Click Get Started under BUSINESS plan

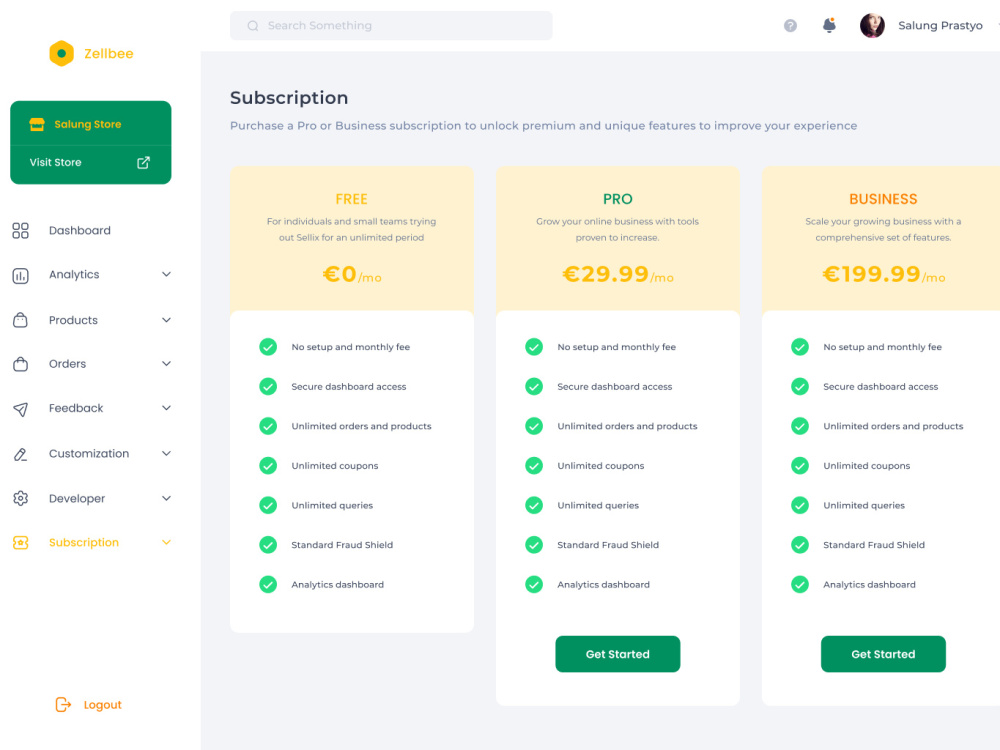pyautogui.click(x=883, y=654)
